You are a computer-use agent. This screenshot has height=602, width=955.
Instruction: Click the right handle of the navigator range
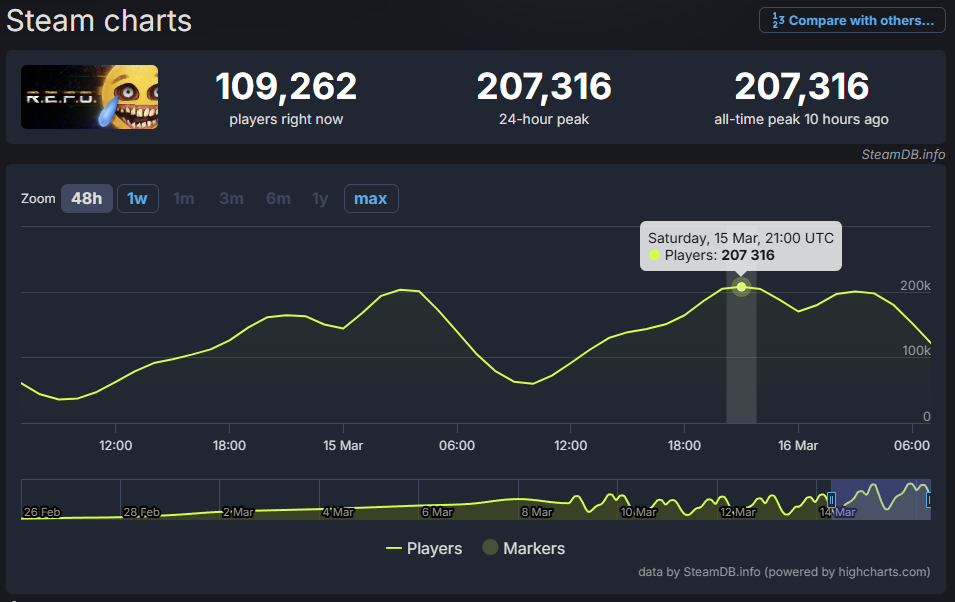pos(929,500)
